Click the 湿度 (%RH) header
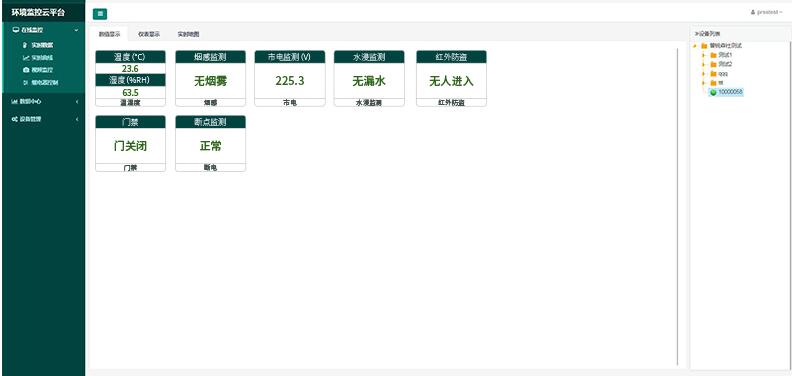The height and width of the screenshot is (376, 798). 130,80
